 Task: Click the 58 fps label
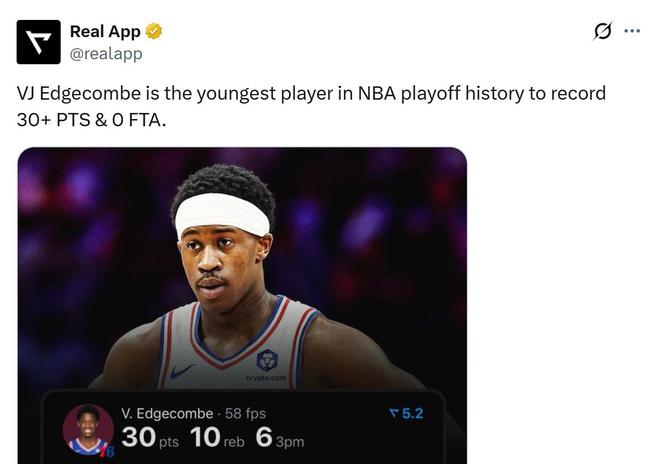click(x=245, y=413)
